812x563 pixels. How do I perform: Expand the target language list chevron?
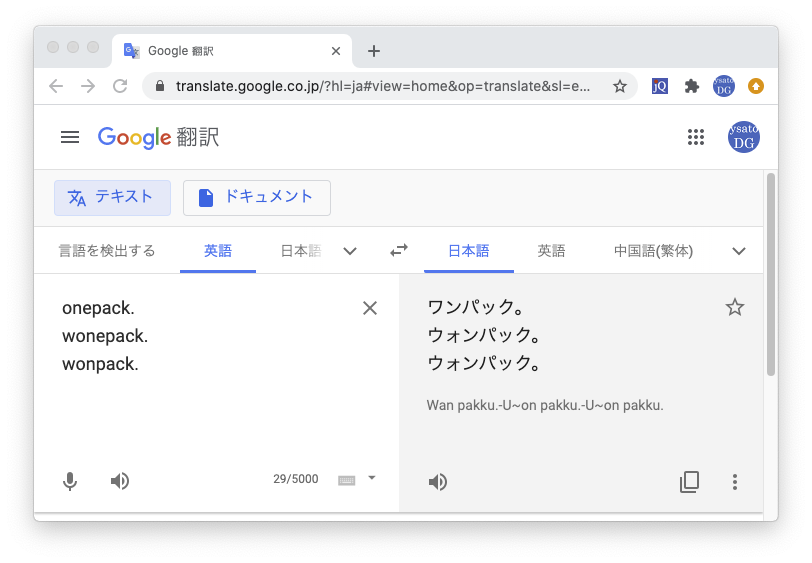[x=739, y=251]
